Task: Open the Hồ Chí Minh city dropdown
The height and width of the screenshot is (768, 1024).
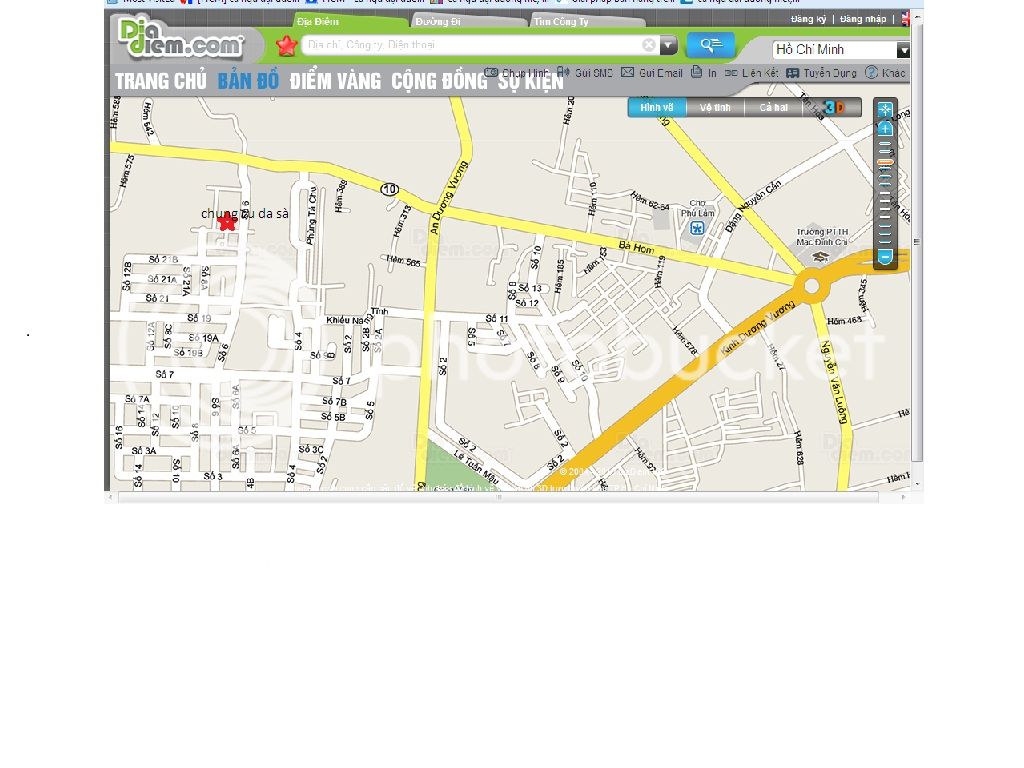Action: pos(903,50)
